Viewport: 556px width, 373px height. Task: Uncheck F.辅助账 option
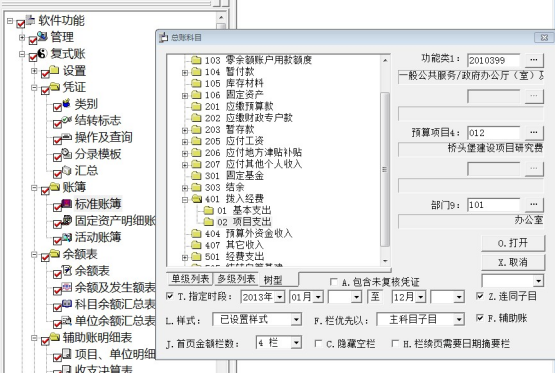tap(480, 318)
